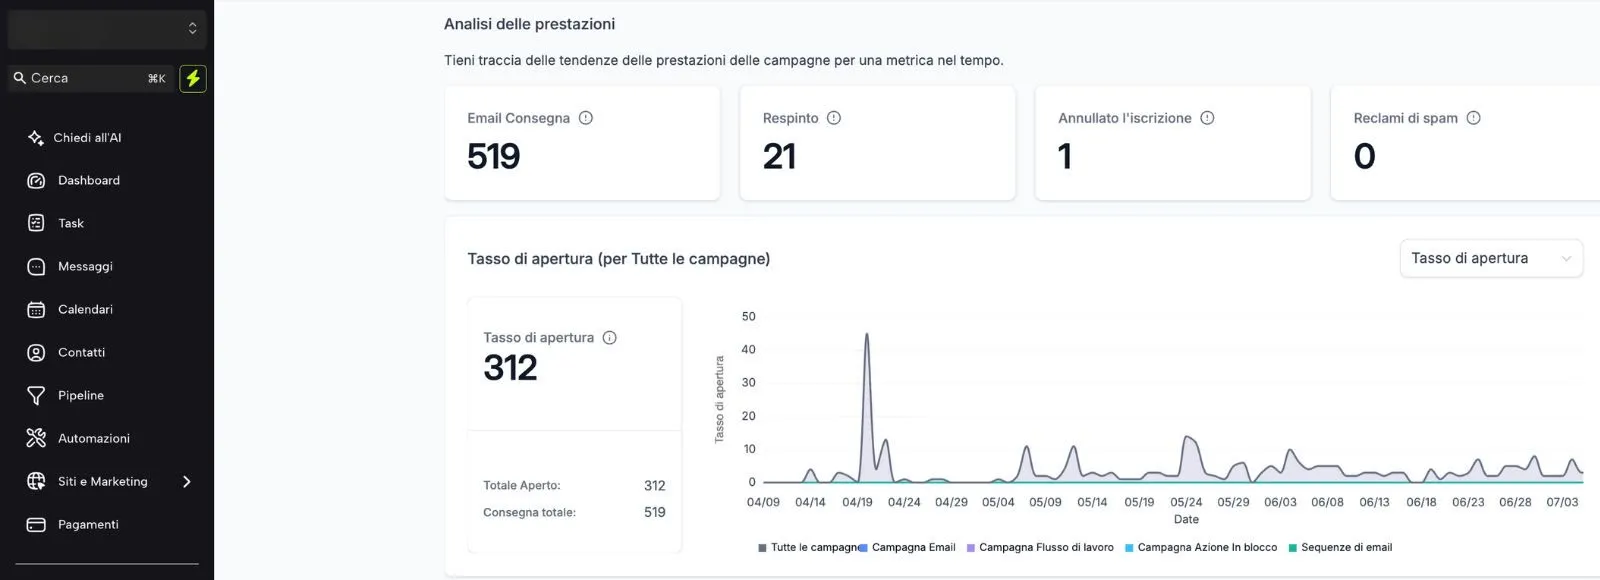Click the Tasso di apertura (per Tutte le campagne) title

point(619,259)
